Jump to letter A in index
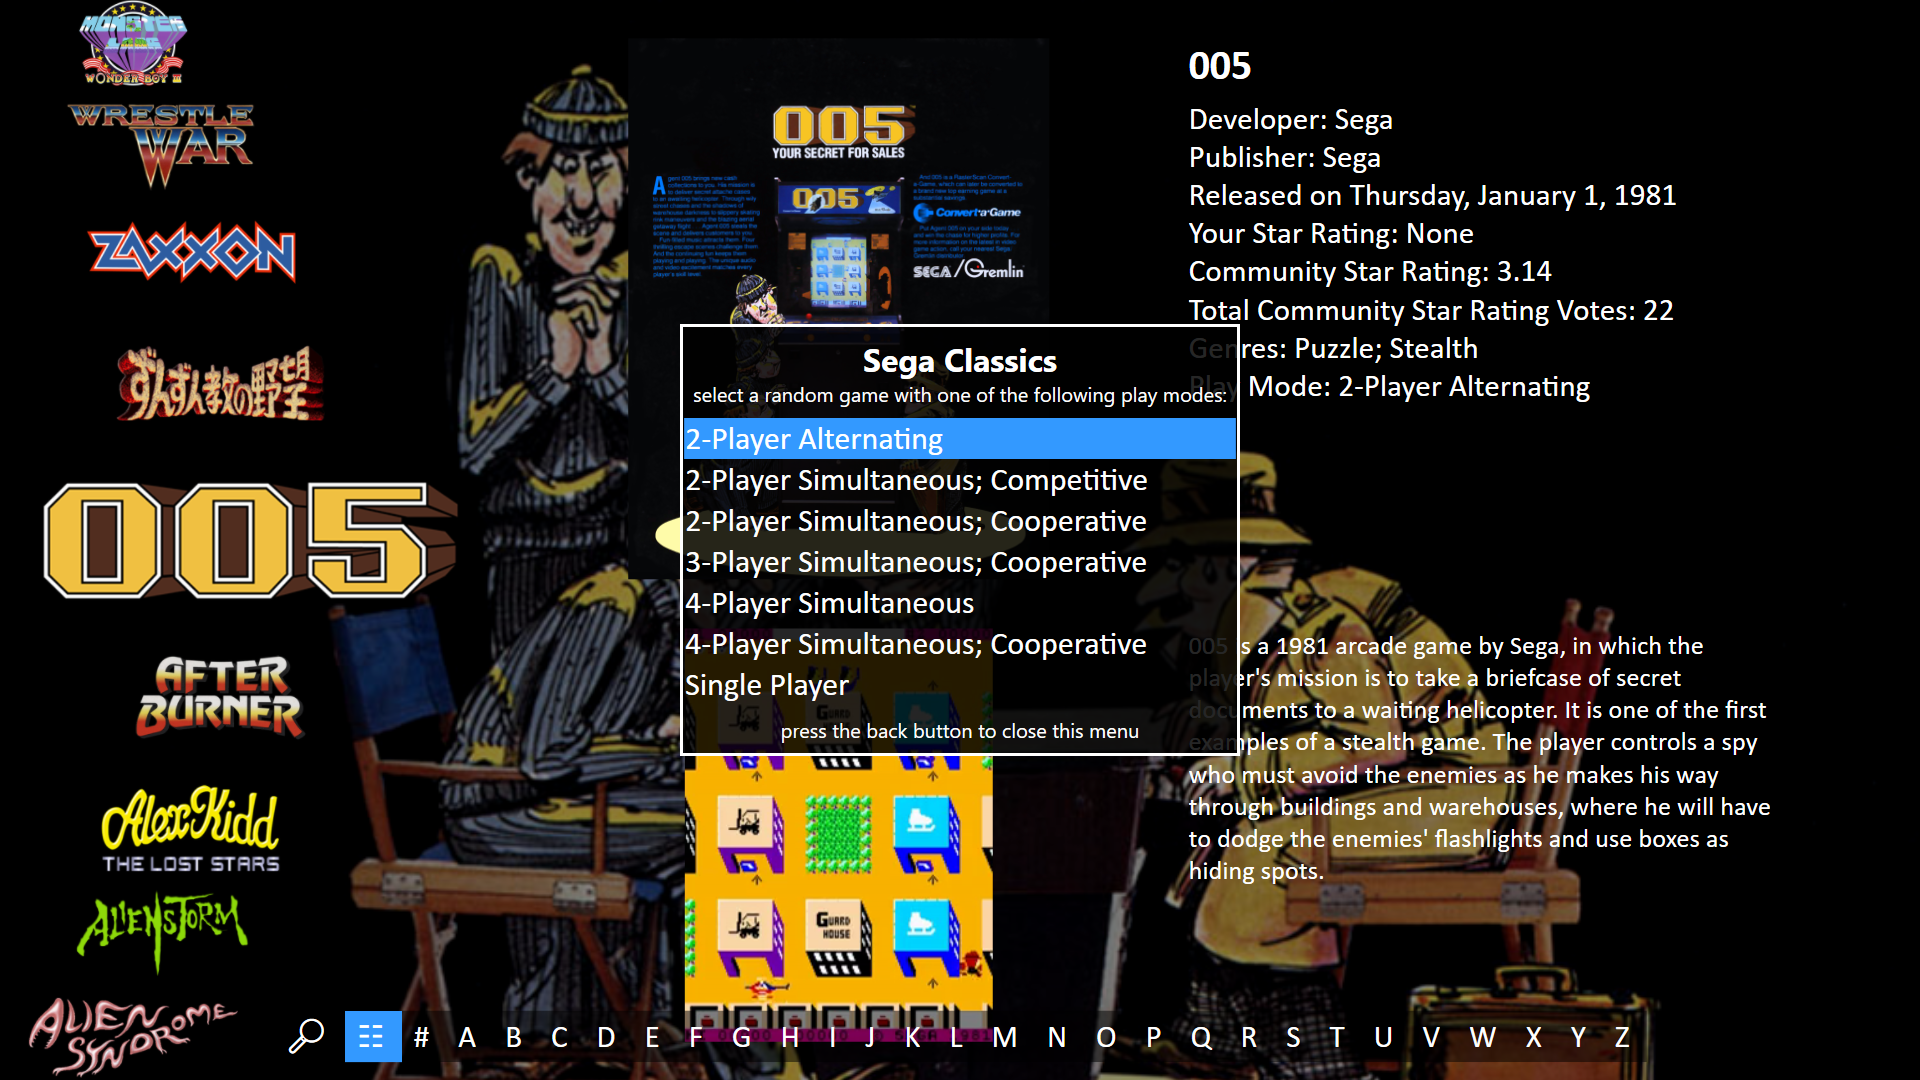Screen dimensions: 1920x1080 click(467, 1037)
